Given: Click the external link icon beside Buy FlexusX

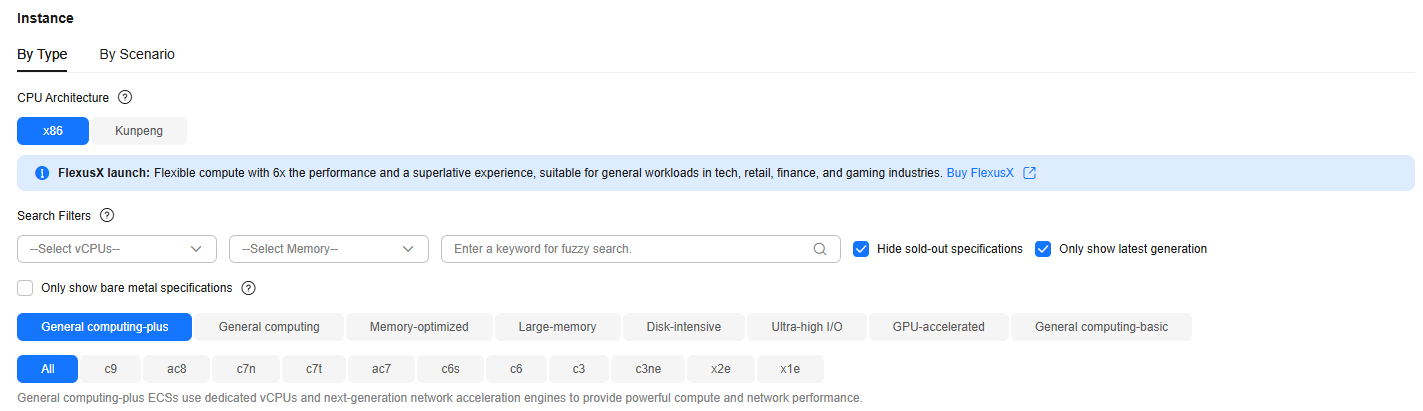Looking at the screenshot, I should 1030,173.
